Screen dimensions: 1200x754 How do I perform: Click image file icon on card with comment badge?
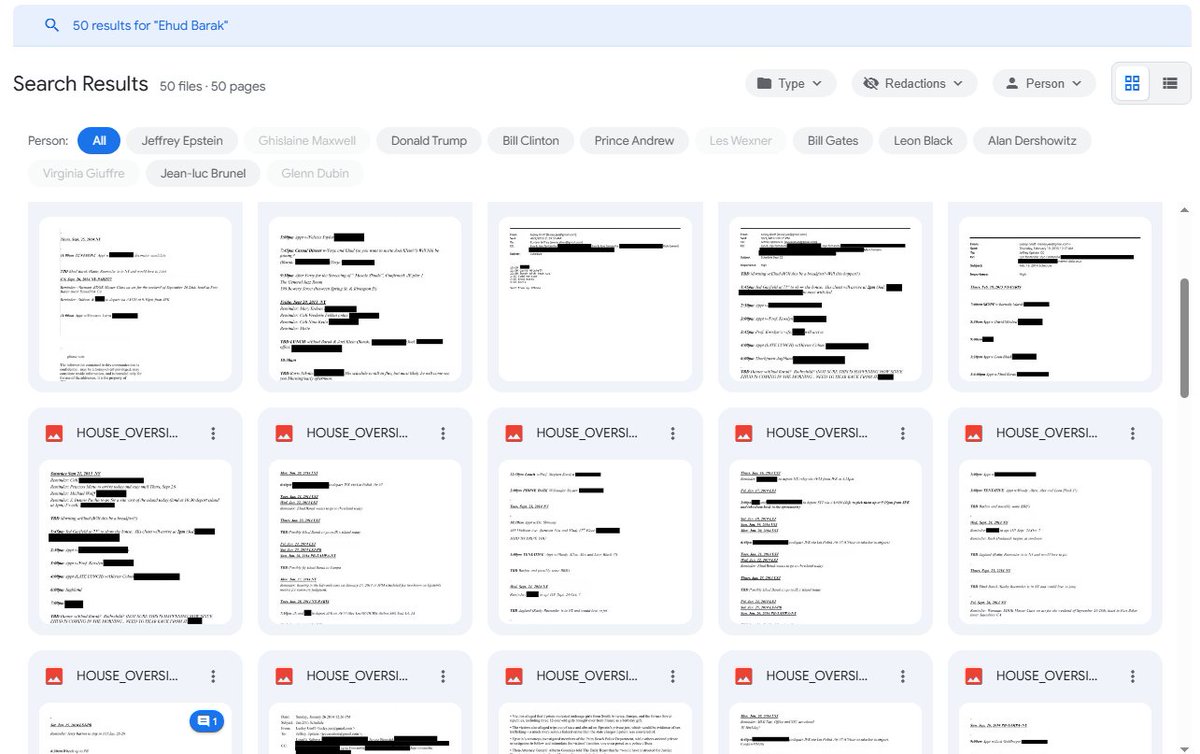(55, 676)
